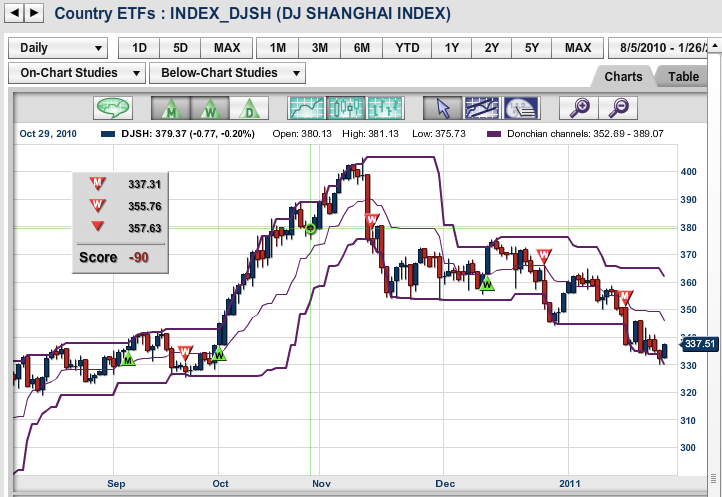Set the range to YTD
The image size is (722, 497).
pyautogui.click(x=407, y=48)
